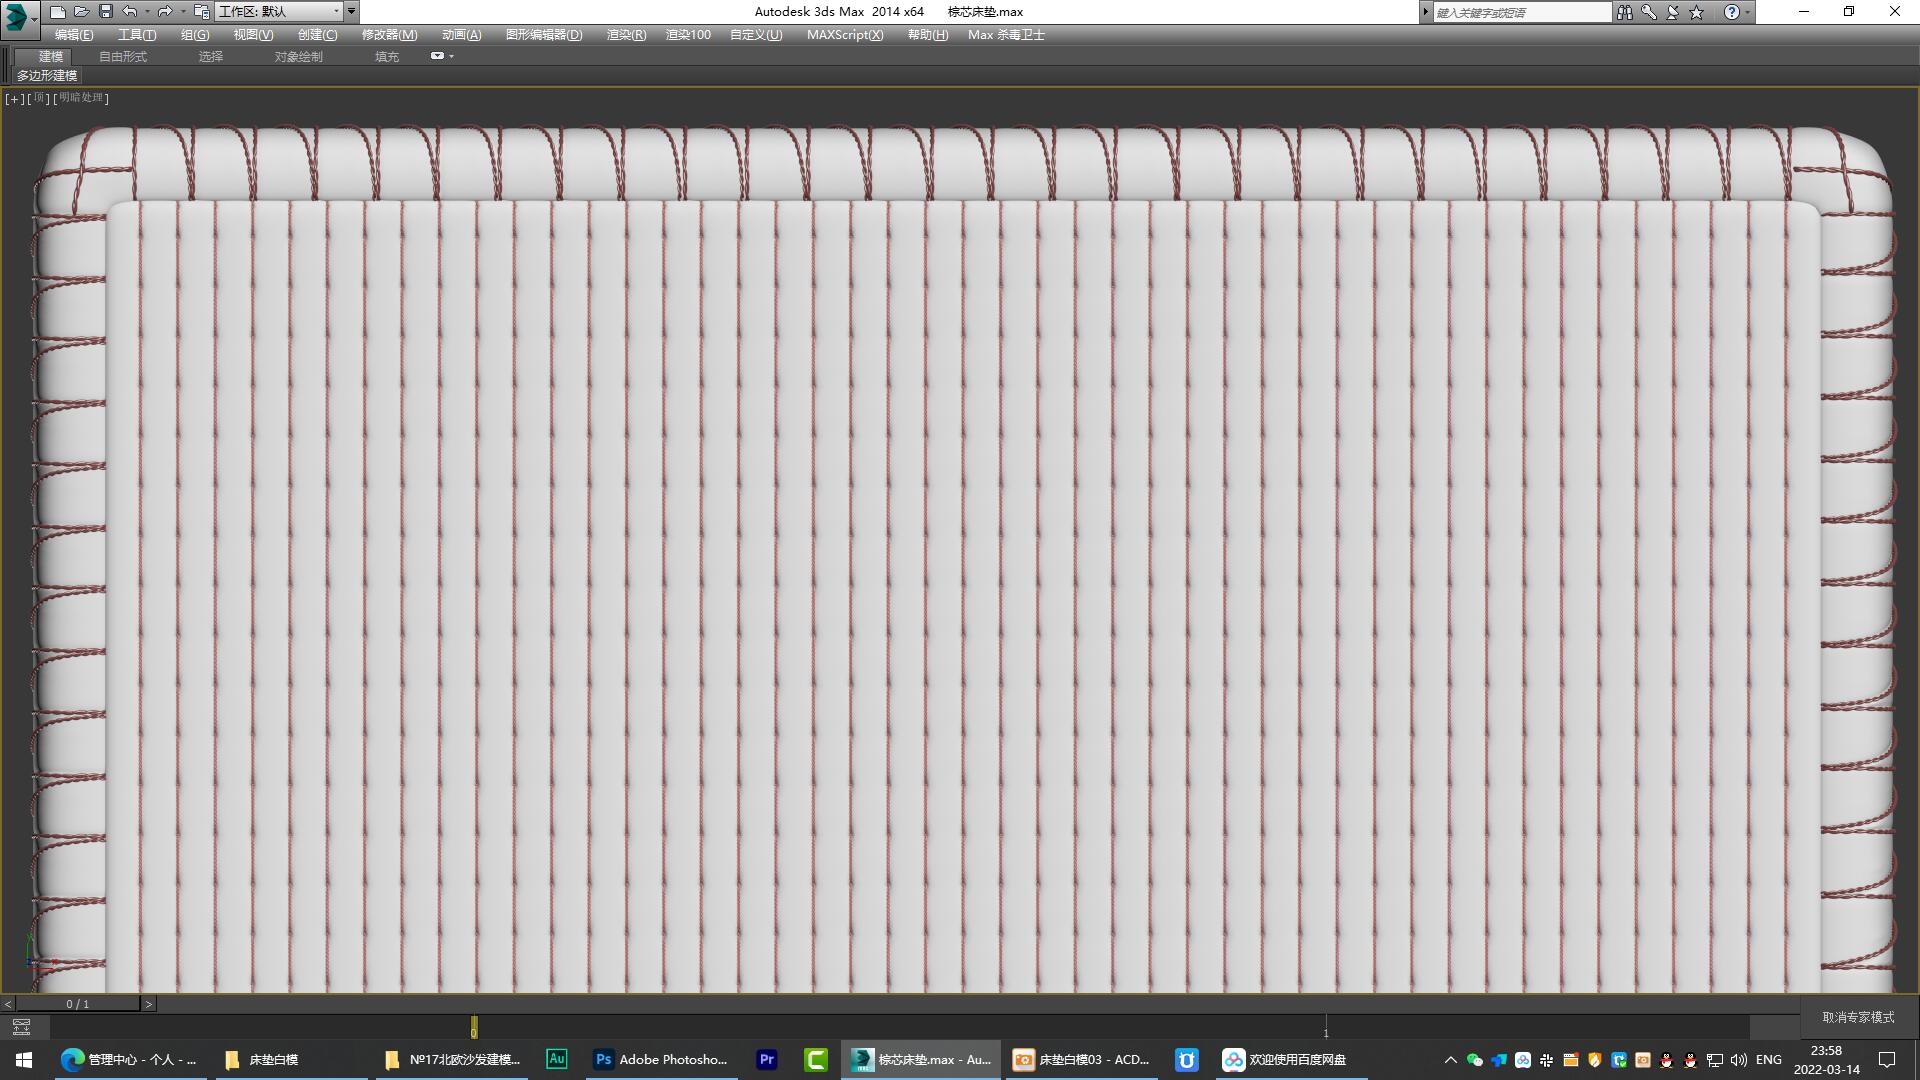Screen dimensions: 1920x1080
Task: Save the file with the floppy disk icon
Action: (106, 12)
